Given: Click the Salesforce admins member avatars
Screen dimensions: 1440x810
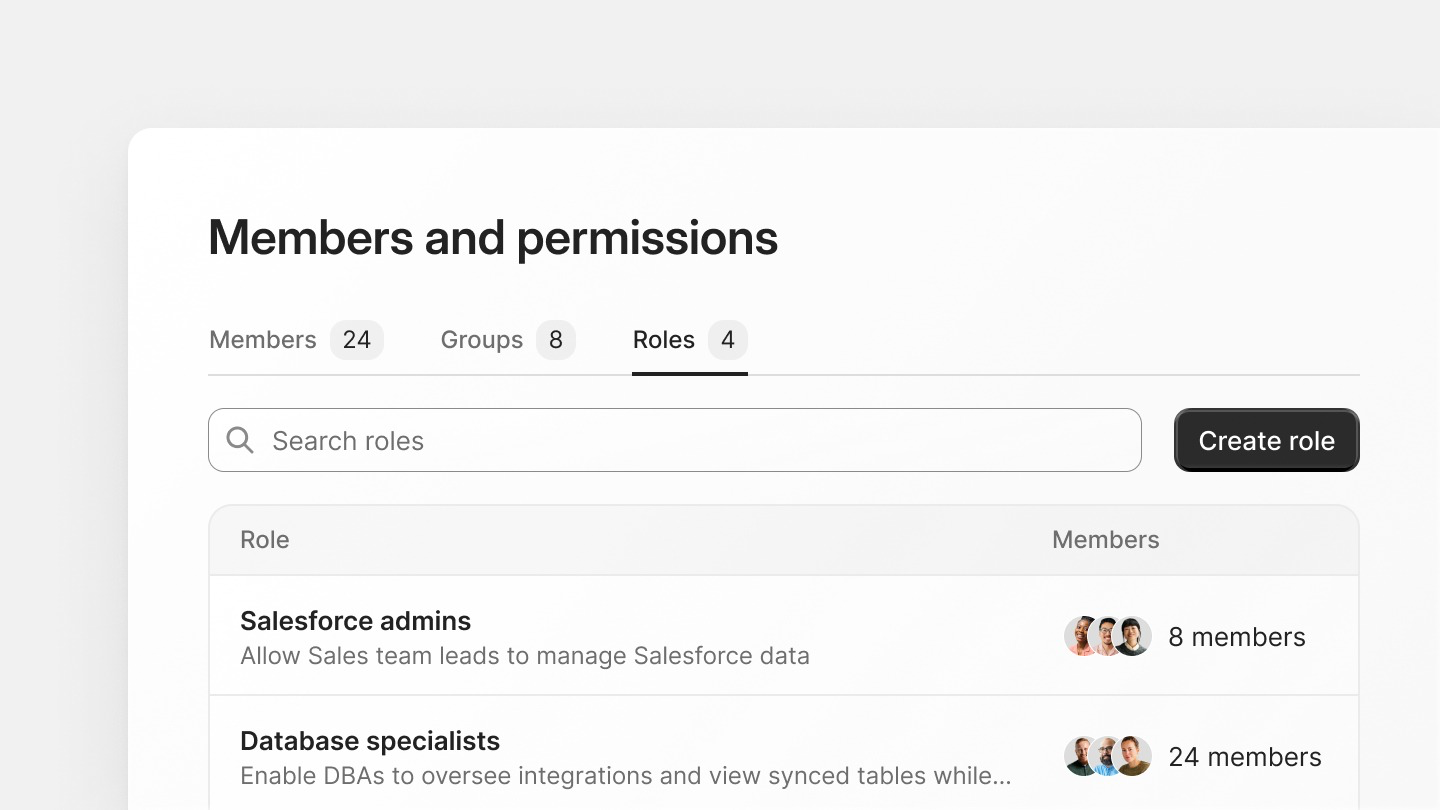Looking at the screenshot, I should [1108, 637].
